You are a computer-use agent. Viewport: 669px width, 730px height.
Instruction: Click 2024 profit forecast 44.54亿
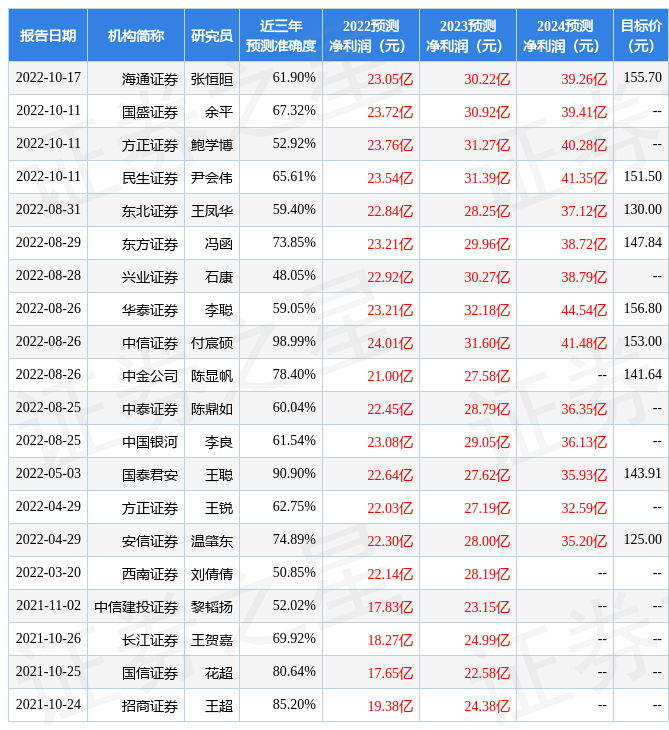pos(584,311)
